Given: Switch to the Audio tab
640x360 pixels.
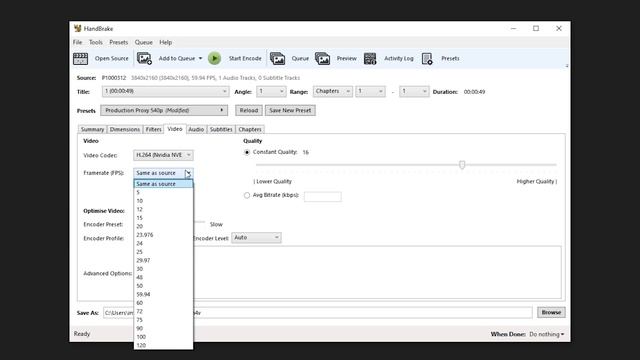Looking at the screenshot, I should (196, 129).
